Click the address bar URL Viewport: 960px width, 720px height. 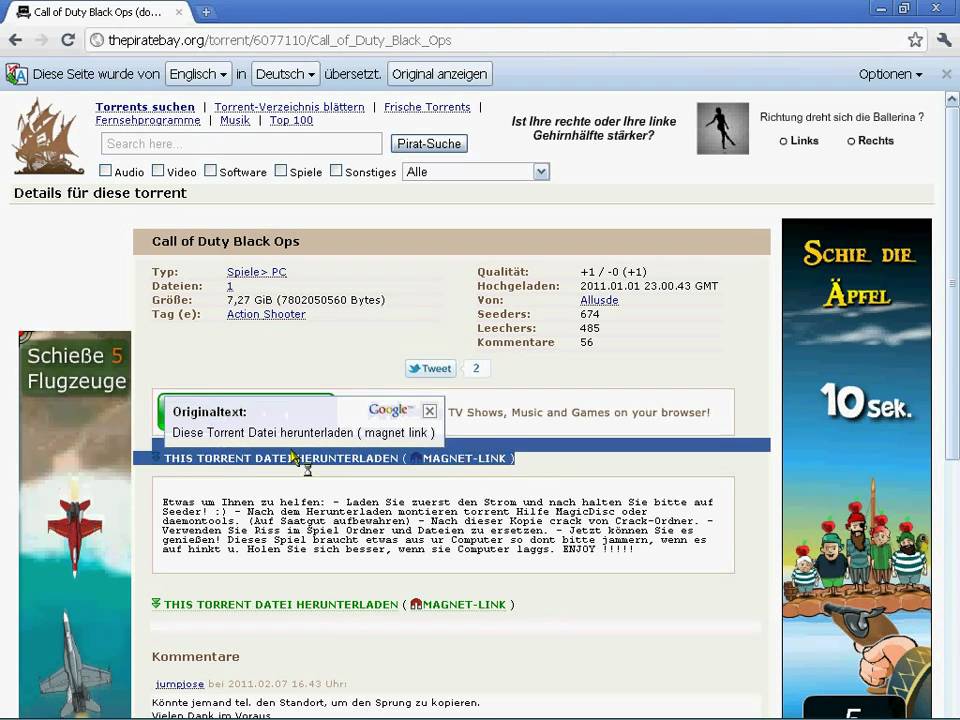(279, 40)
